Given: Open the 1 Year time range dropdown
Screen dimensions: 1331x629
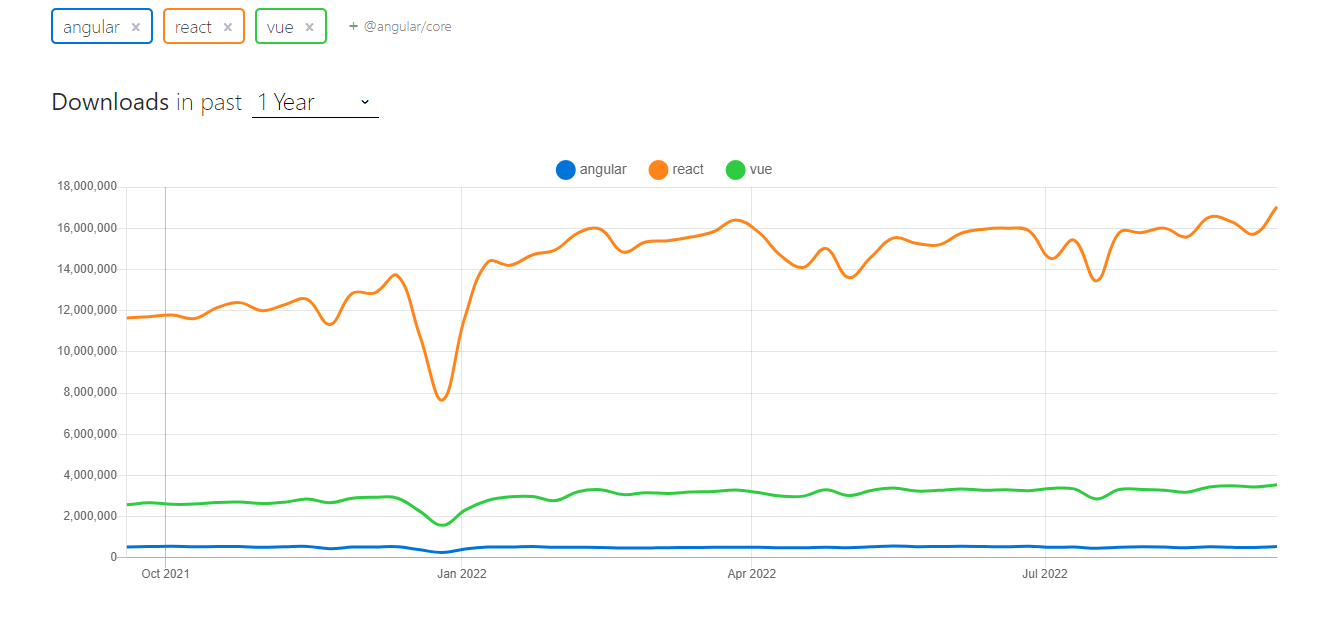Looking at the screenshot, I should tap(314, 102).
